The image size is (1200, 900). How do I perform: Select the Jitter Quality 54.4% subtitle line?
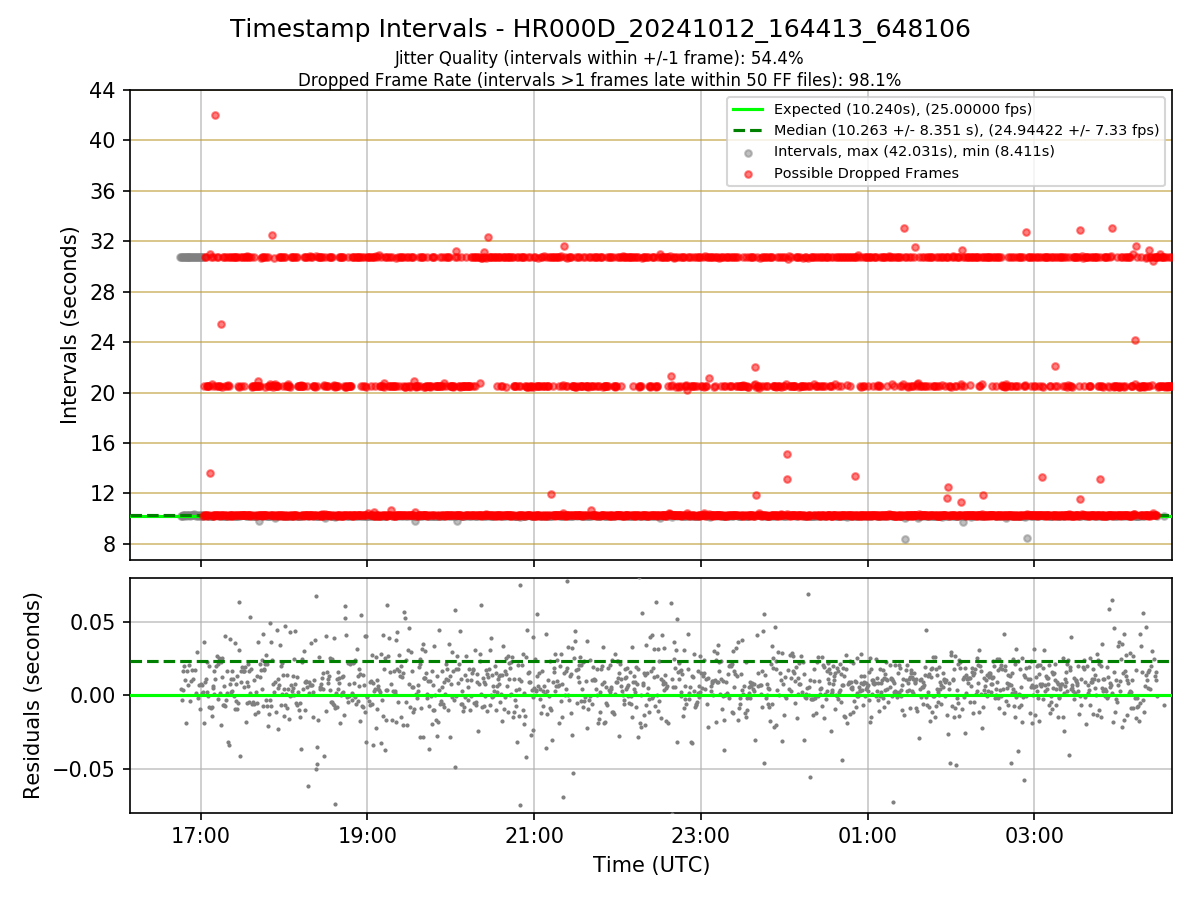pyautogui.click(x=598, y=58)
